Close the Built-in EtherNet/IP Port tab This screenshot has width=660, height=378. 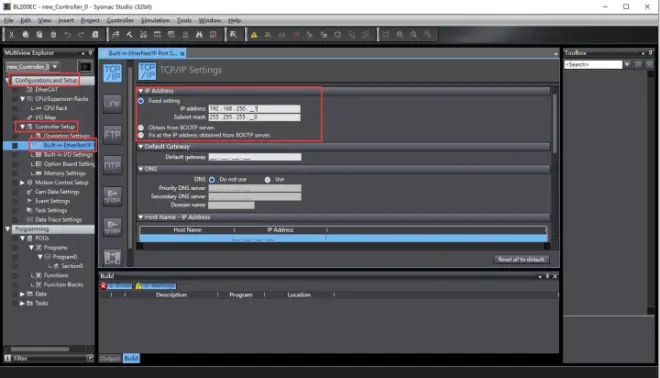pos(182,53)
